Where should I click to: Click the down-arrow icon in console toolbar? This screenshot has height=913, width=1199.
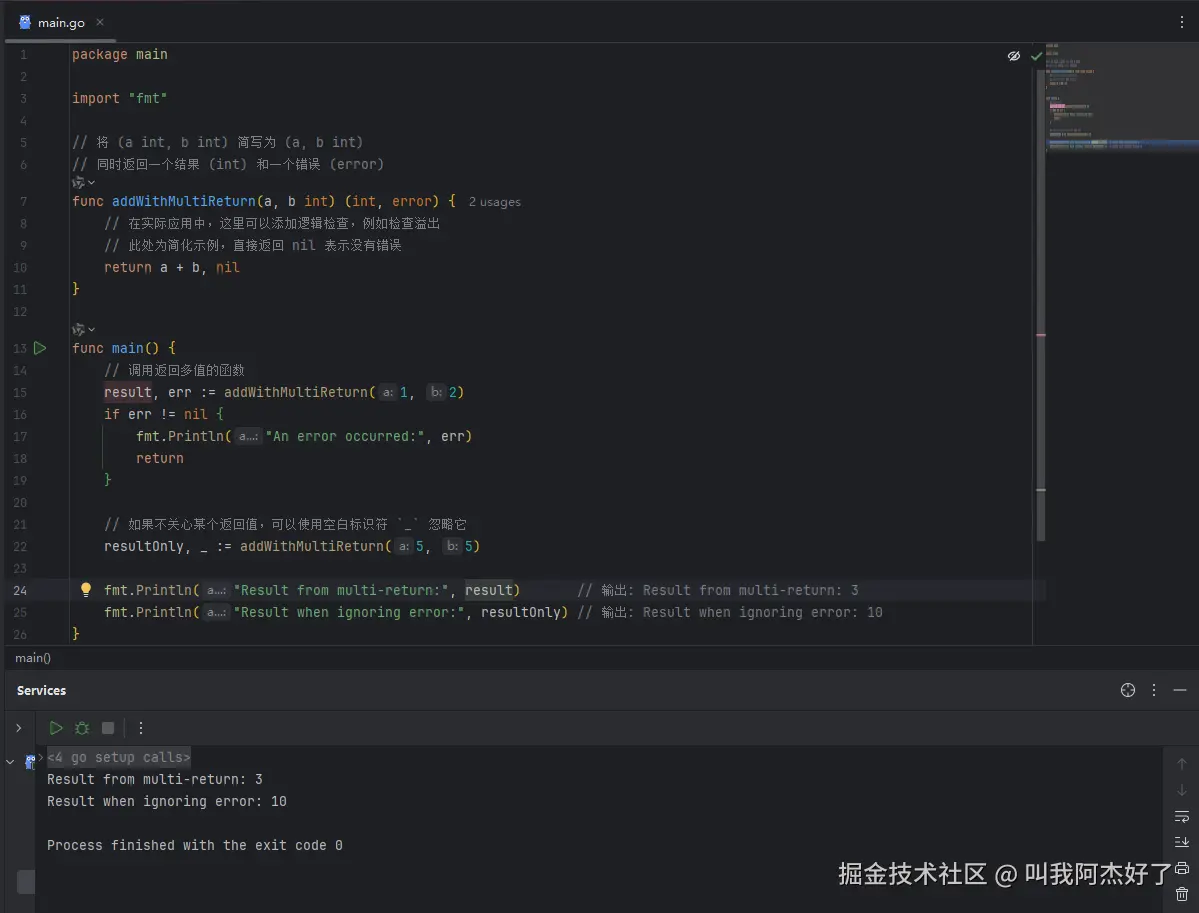pyautogui.click(x=1181, y=790)
